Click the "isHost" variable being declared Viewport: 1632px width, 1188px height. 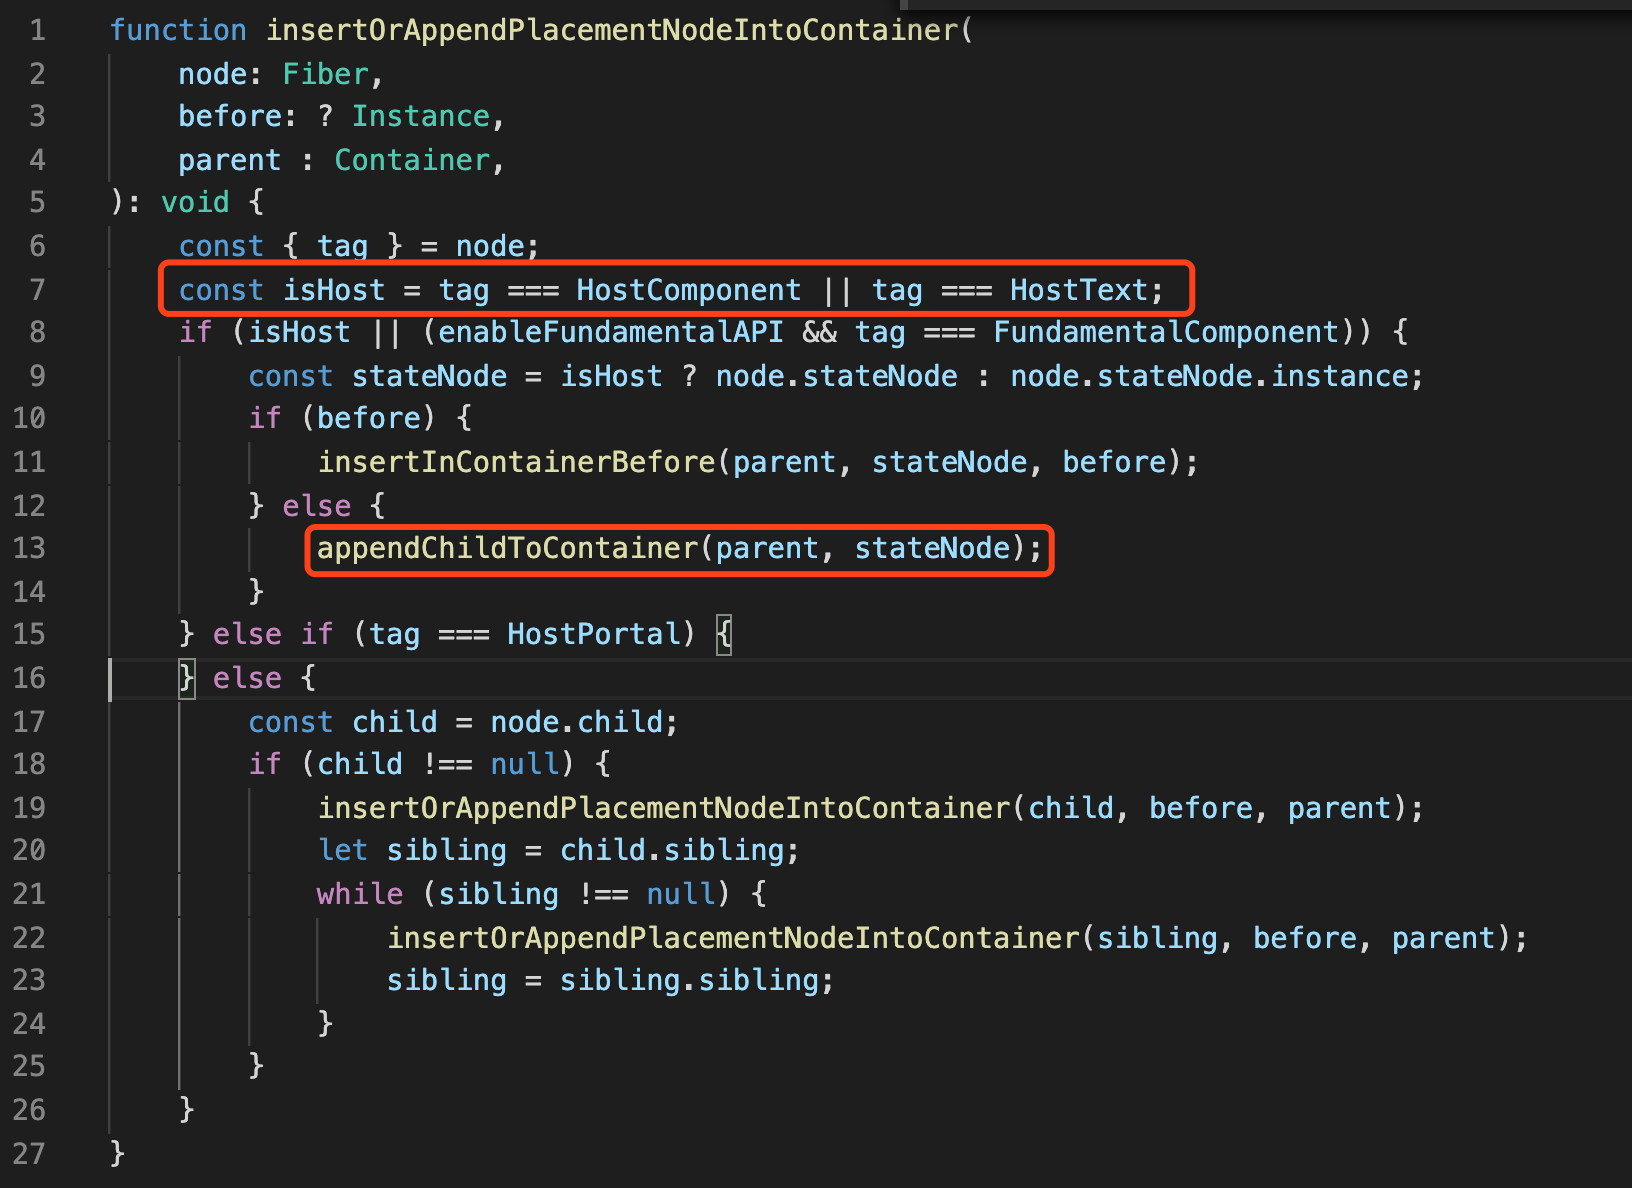click(x=334, y=290)
